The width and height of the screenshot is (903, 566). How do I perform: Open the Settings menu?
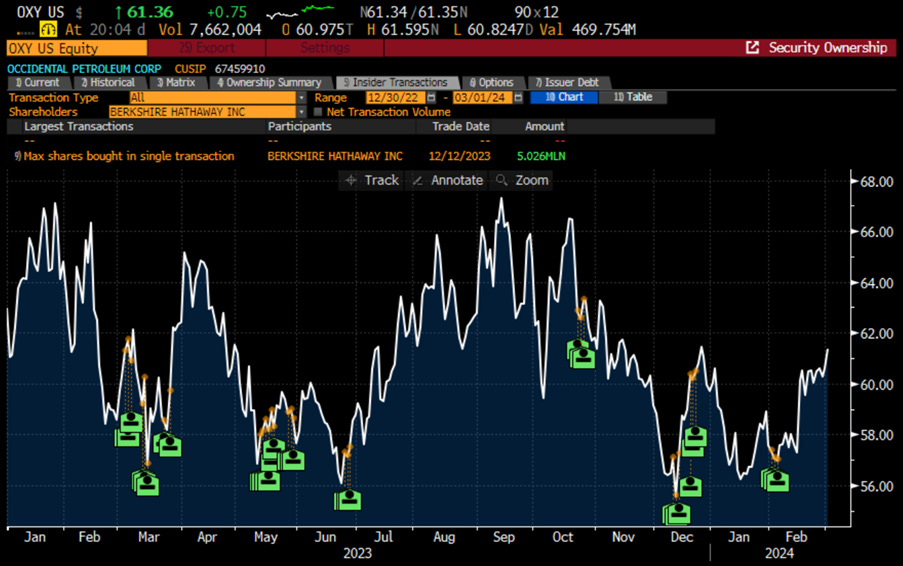(x=325, y=48)
